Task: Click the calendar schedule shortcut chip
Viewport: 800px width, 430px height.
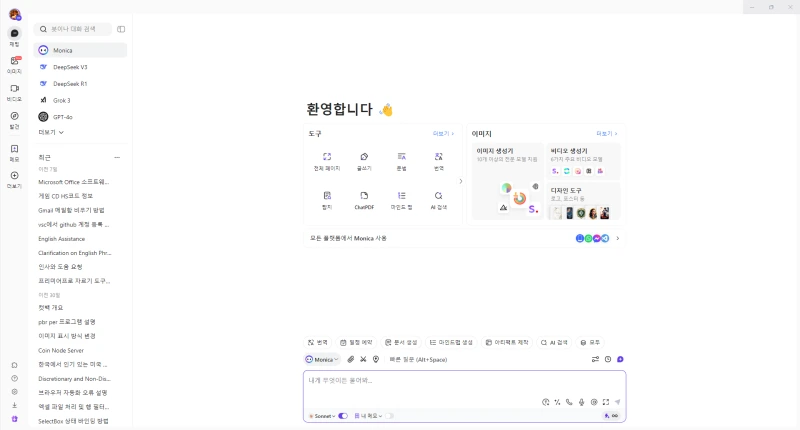Action: pos(356,342)
